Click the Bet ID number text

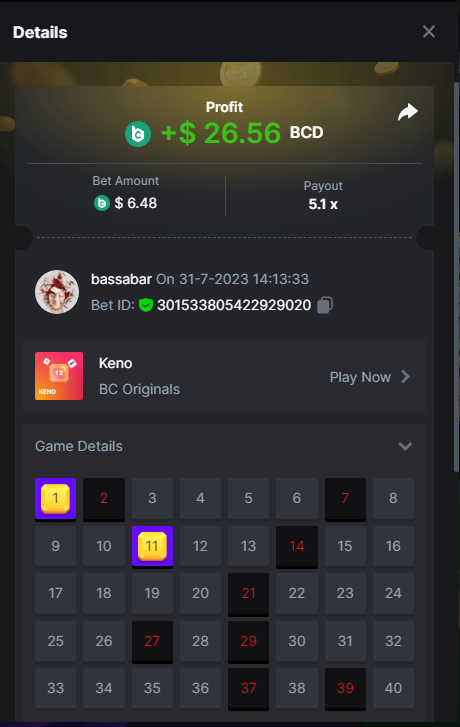click(x=234, y=305)
